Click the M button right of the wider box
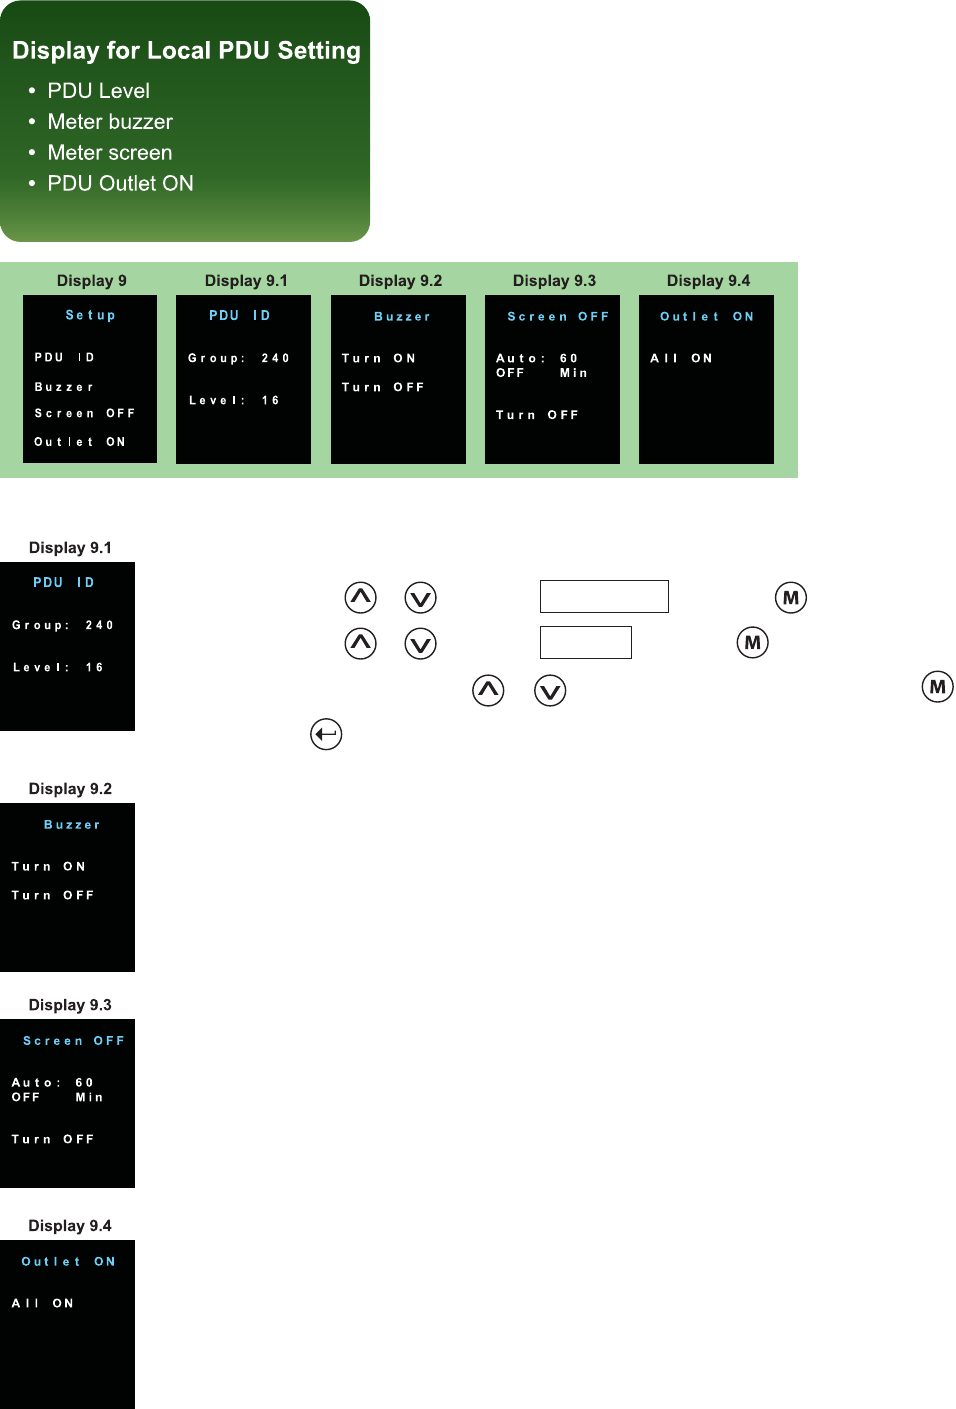This screenshot has width=956, height=1409. click(790, 598)
